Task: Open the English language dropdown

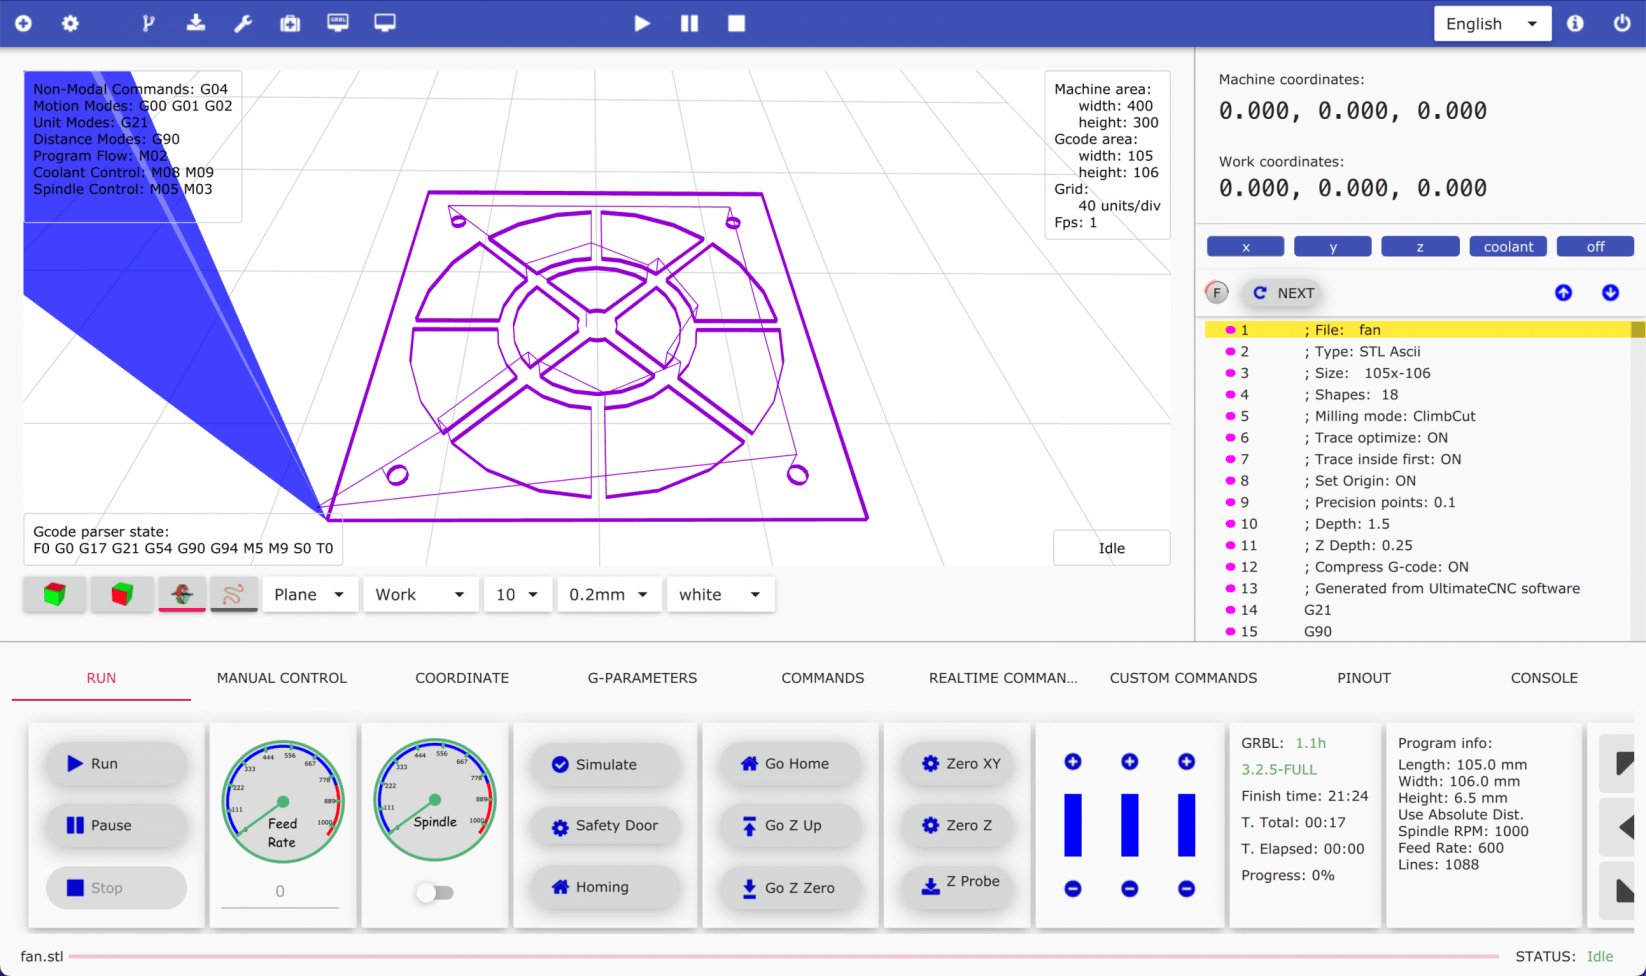Action: [x=1491, y=24]
